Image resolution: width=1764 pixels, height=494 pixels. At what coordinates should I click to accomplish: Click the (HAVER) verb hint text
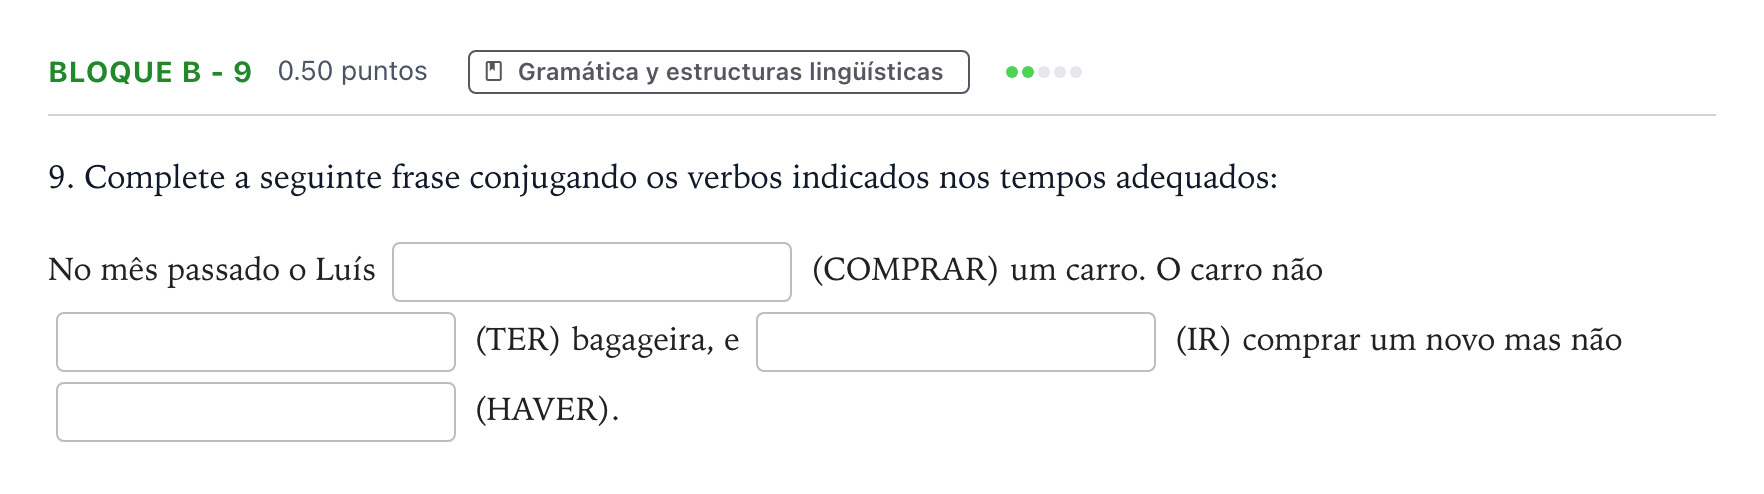[547, 410]
